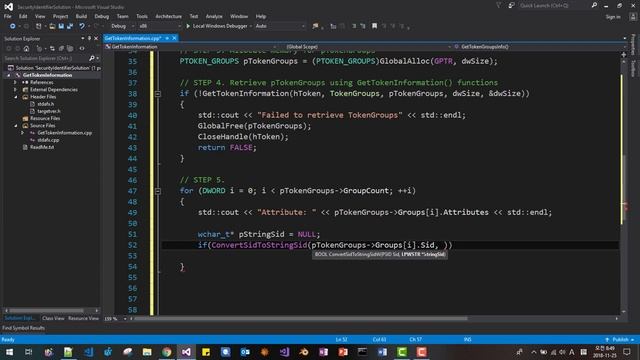Open File Explorer from the taskbar
The image size is (640, 360).
(147, 352)
